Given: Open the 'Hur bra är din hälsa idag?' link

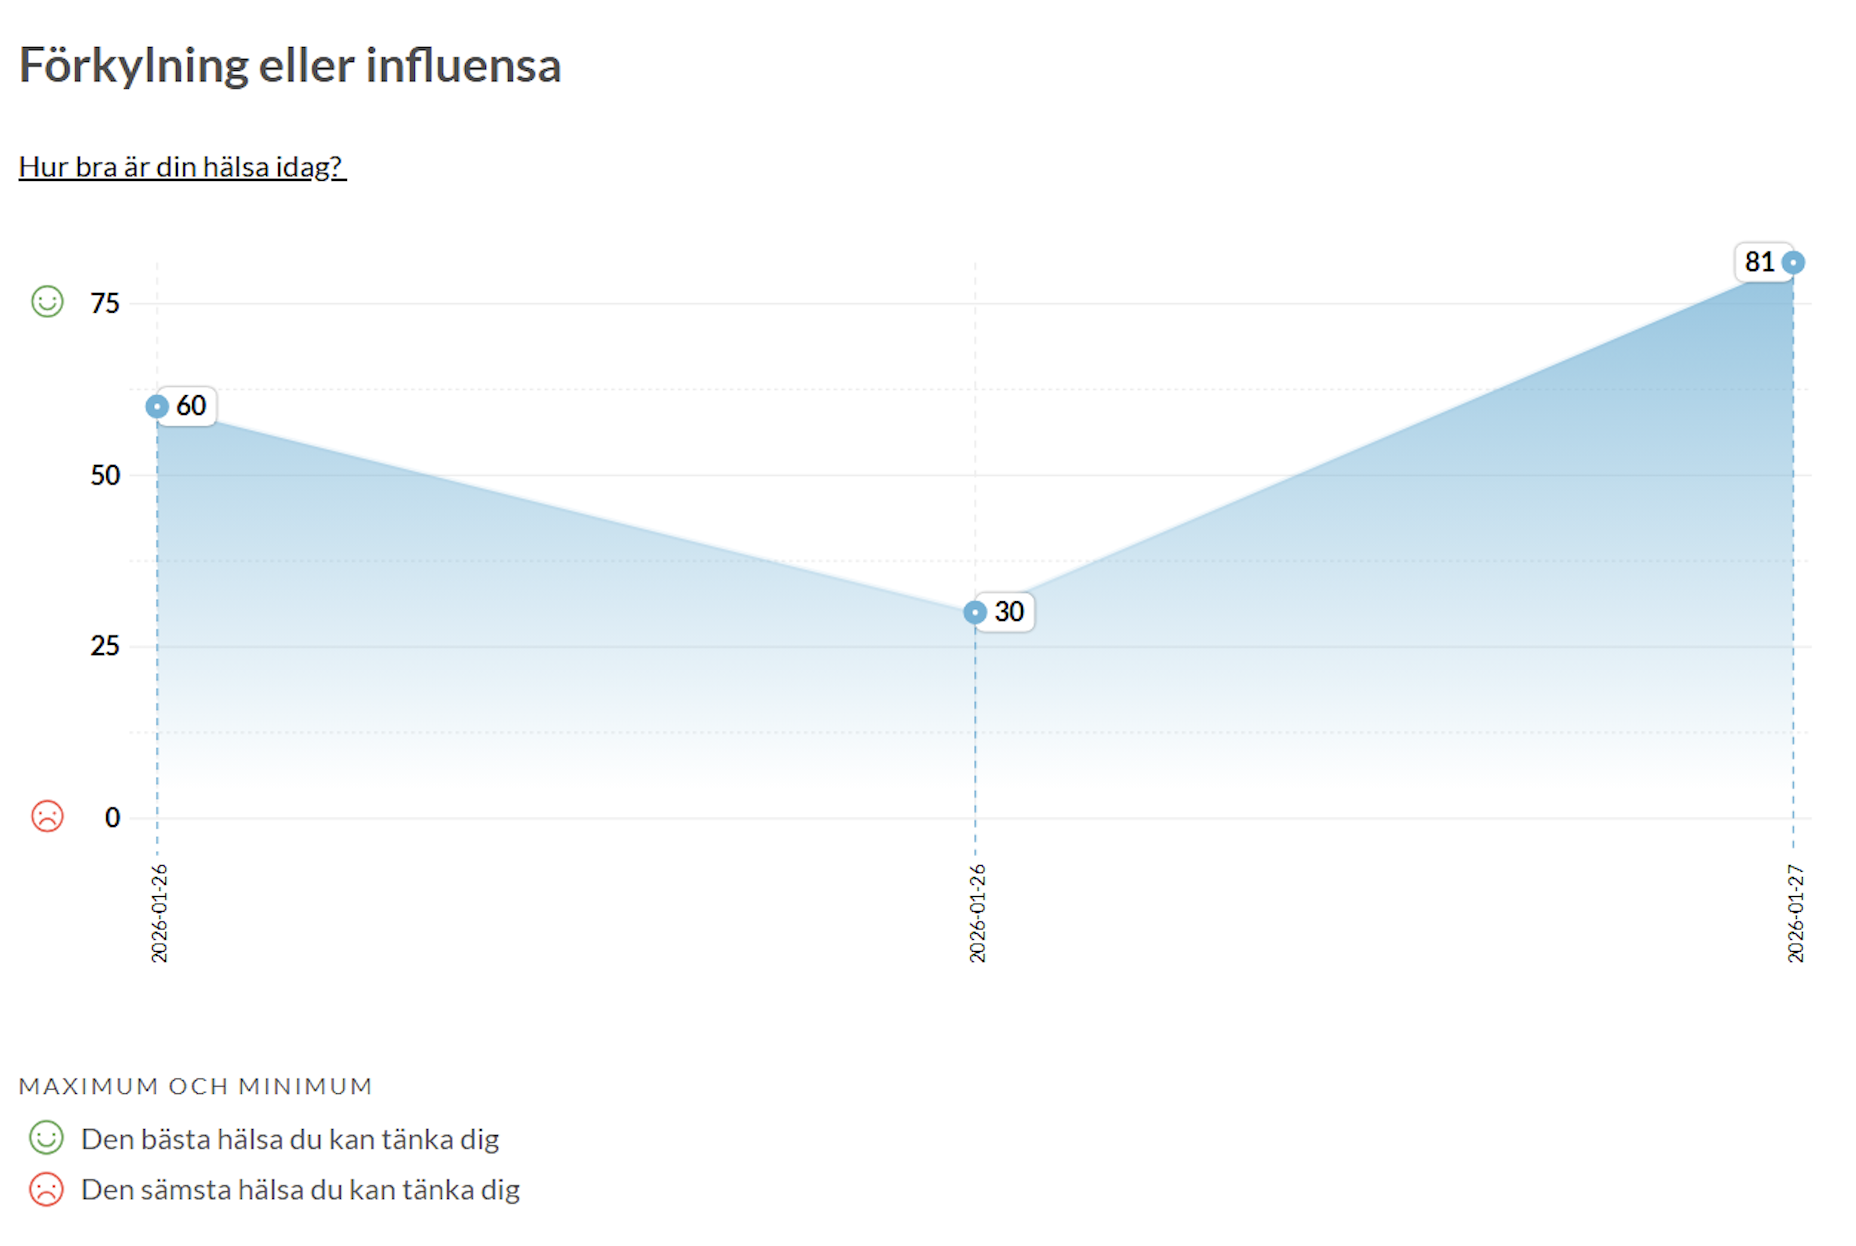Looking at the screenshot, I should [182, 166].
